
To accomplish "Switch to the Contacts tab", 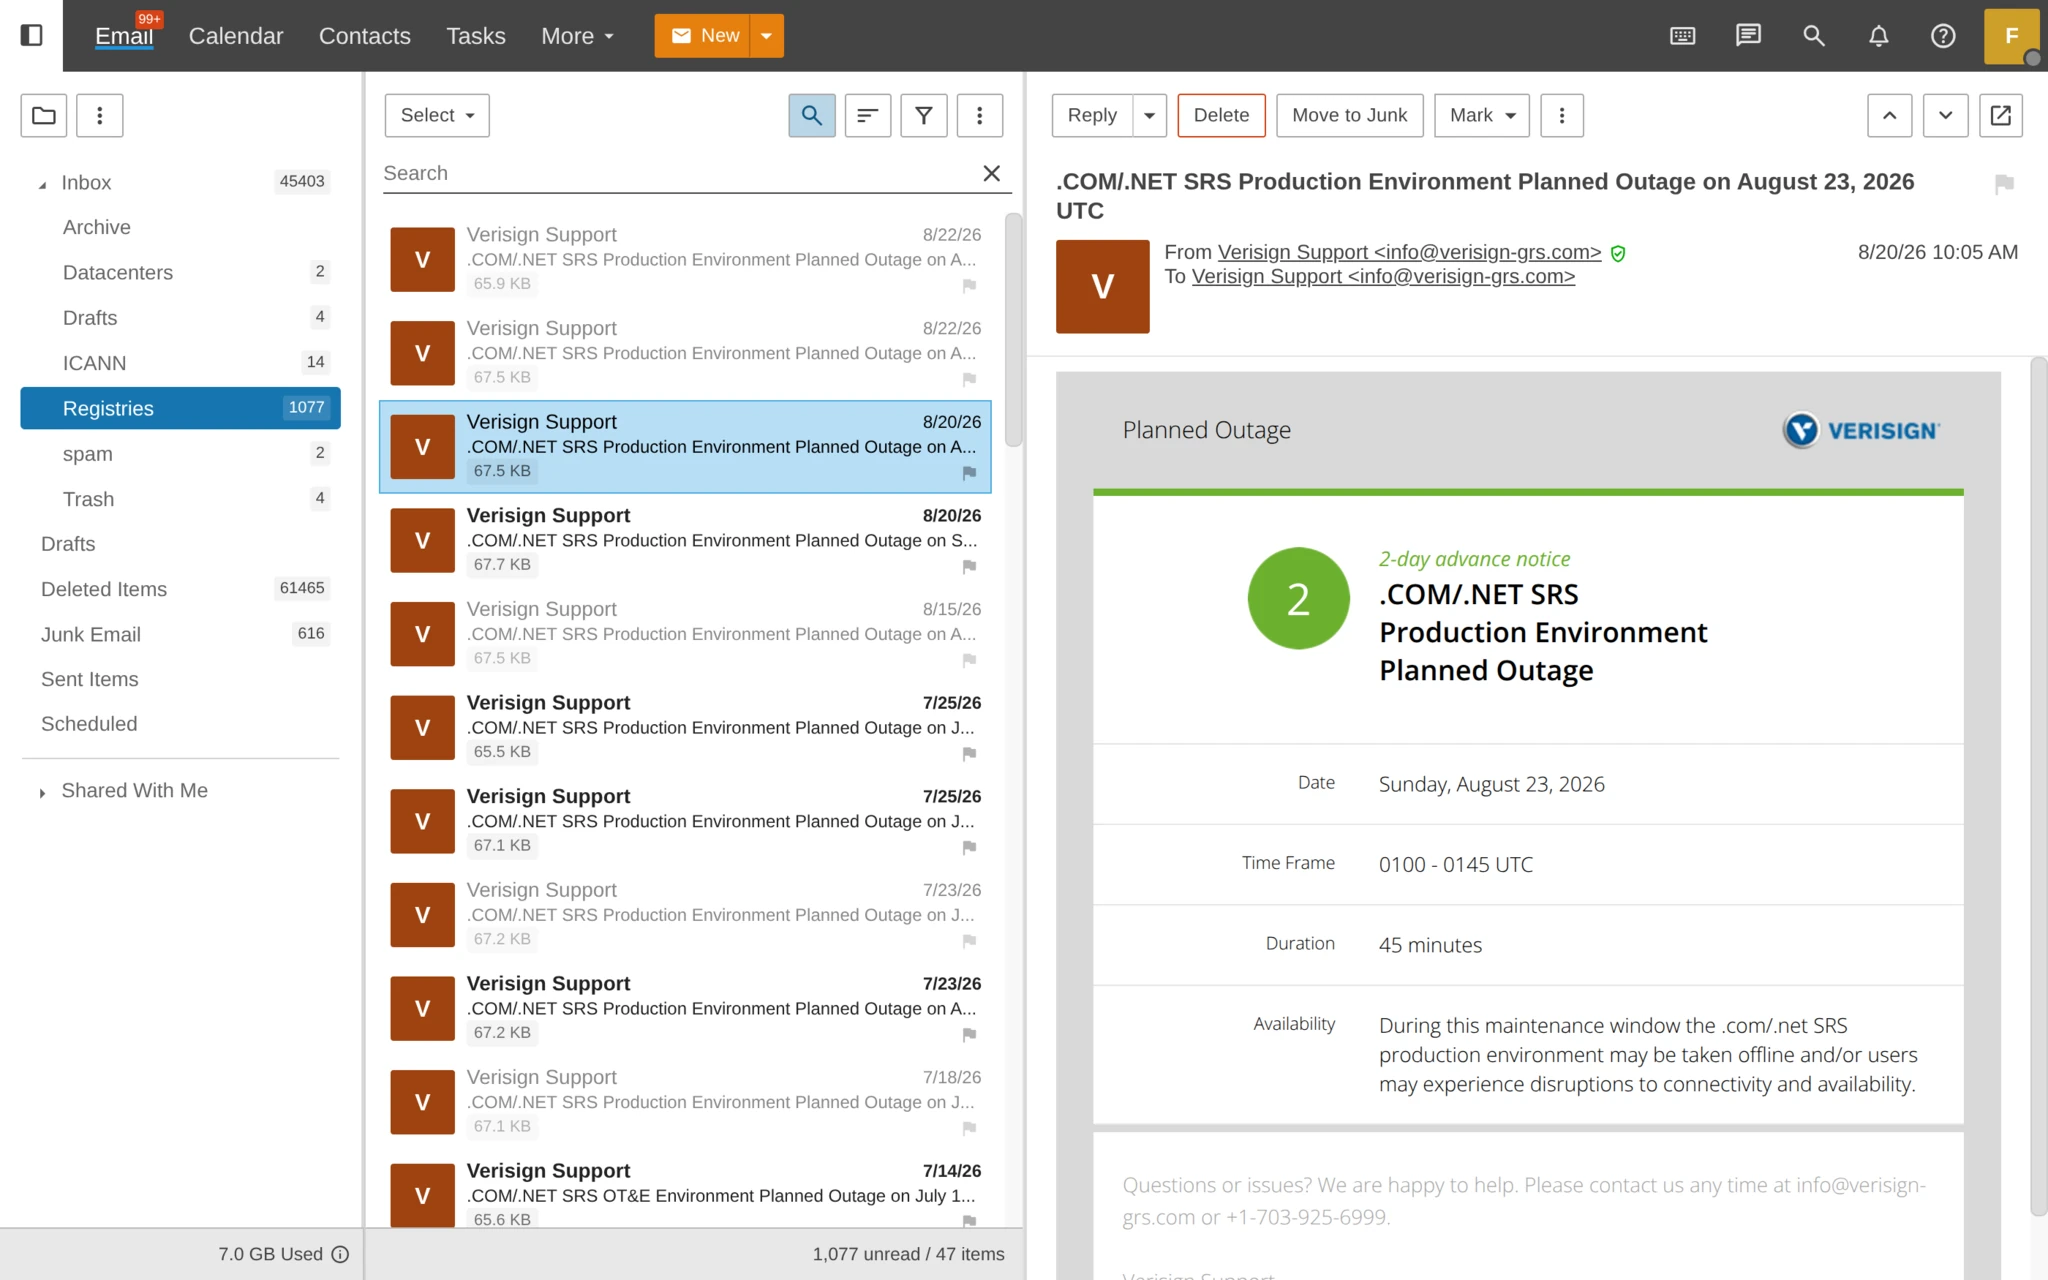I will pyautogui.click(x=365, y=36).
